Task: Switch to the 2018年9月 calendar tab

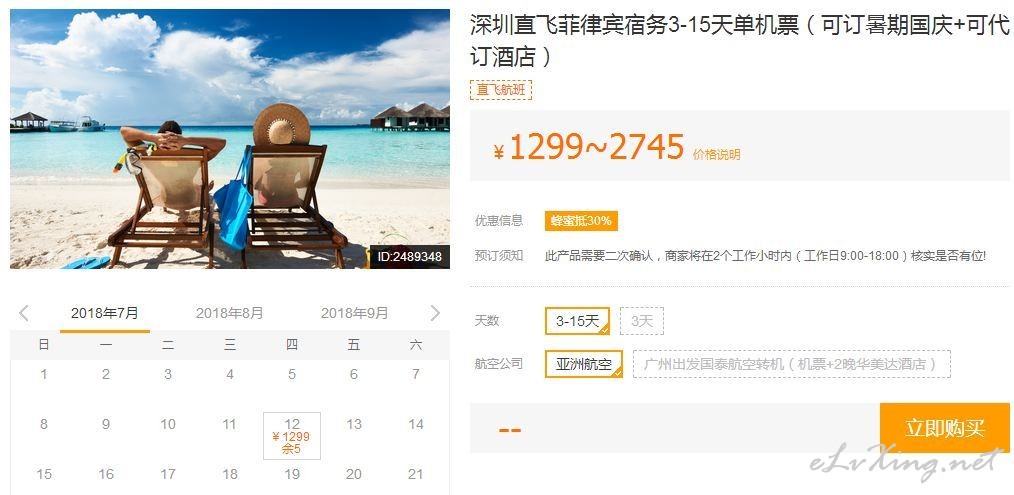Action: 354,314
